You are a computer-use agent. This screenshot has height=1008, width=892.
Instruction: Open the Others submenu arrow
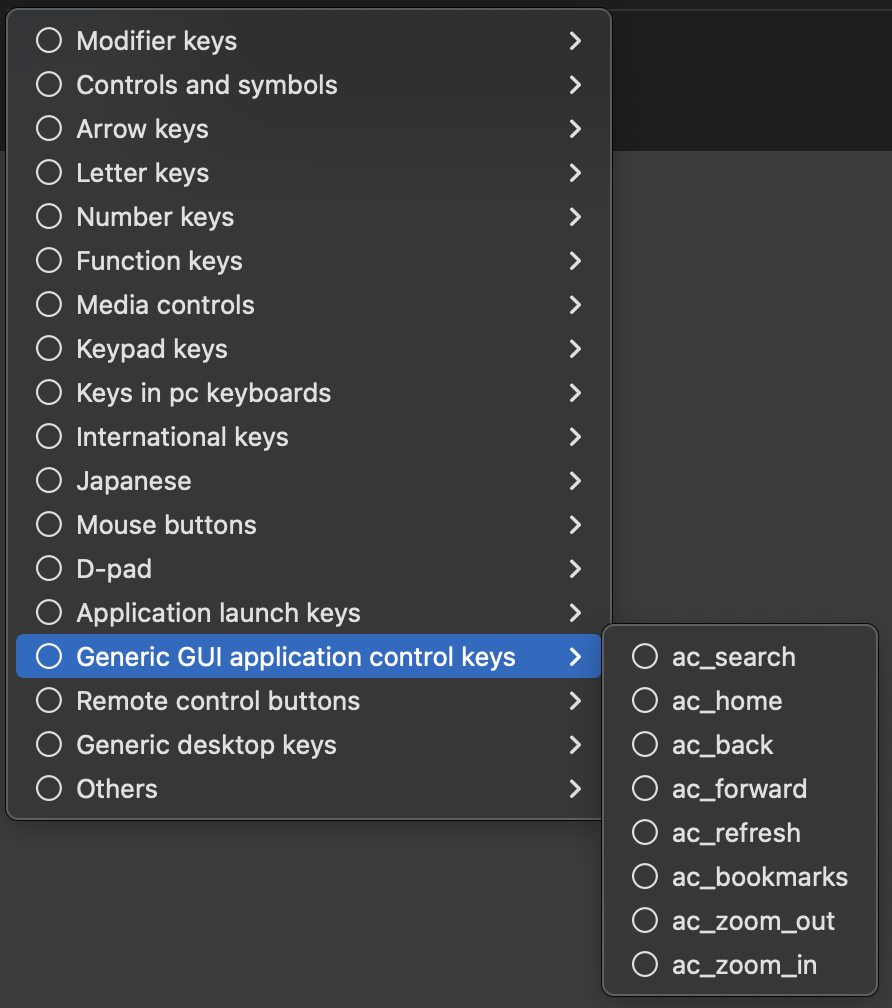(575, 789)
